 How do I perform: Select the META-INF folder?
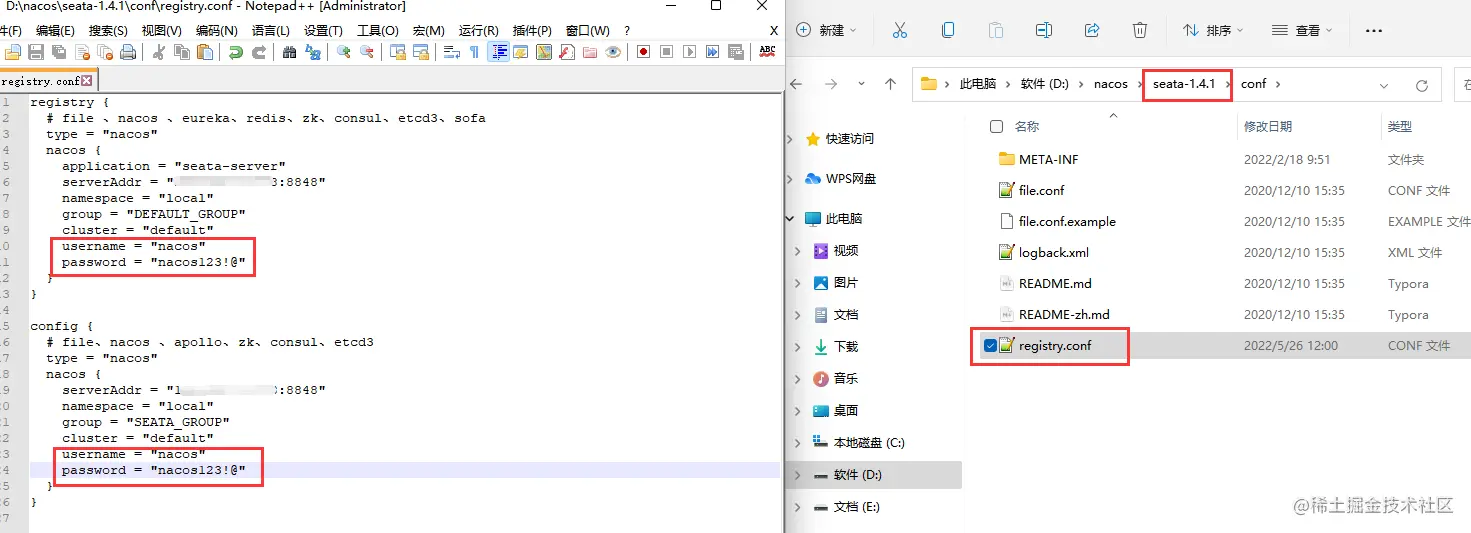click(x=1048, y=159)
